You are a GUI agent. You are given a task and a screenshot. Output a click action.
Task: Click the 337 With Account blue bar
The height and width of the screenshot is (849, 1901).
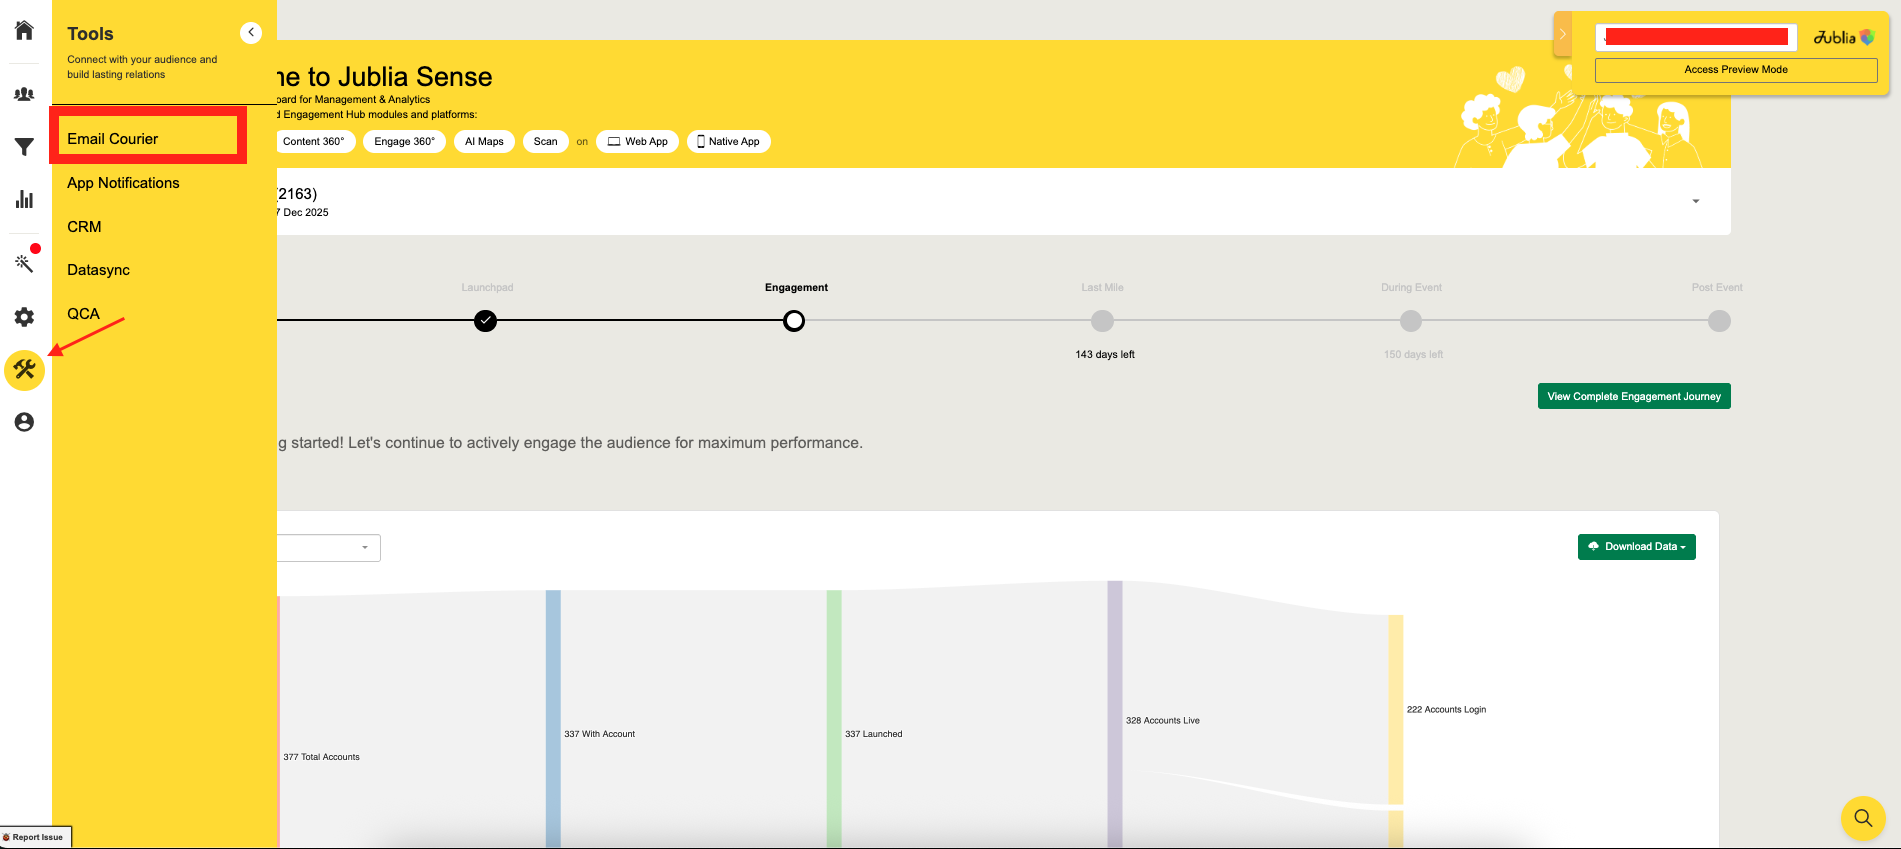[x=553, y=718]
